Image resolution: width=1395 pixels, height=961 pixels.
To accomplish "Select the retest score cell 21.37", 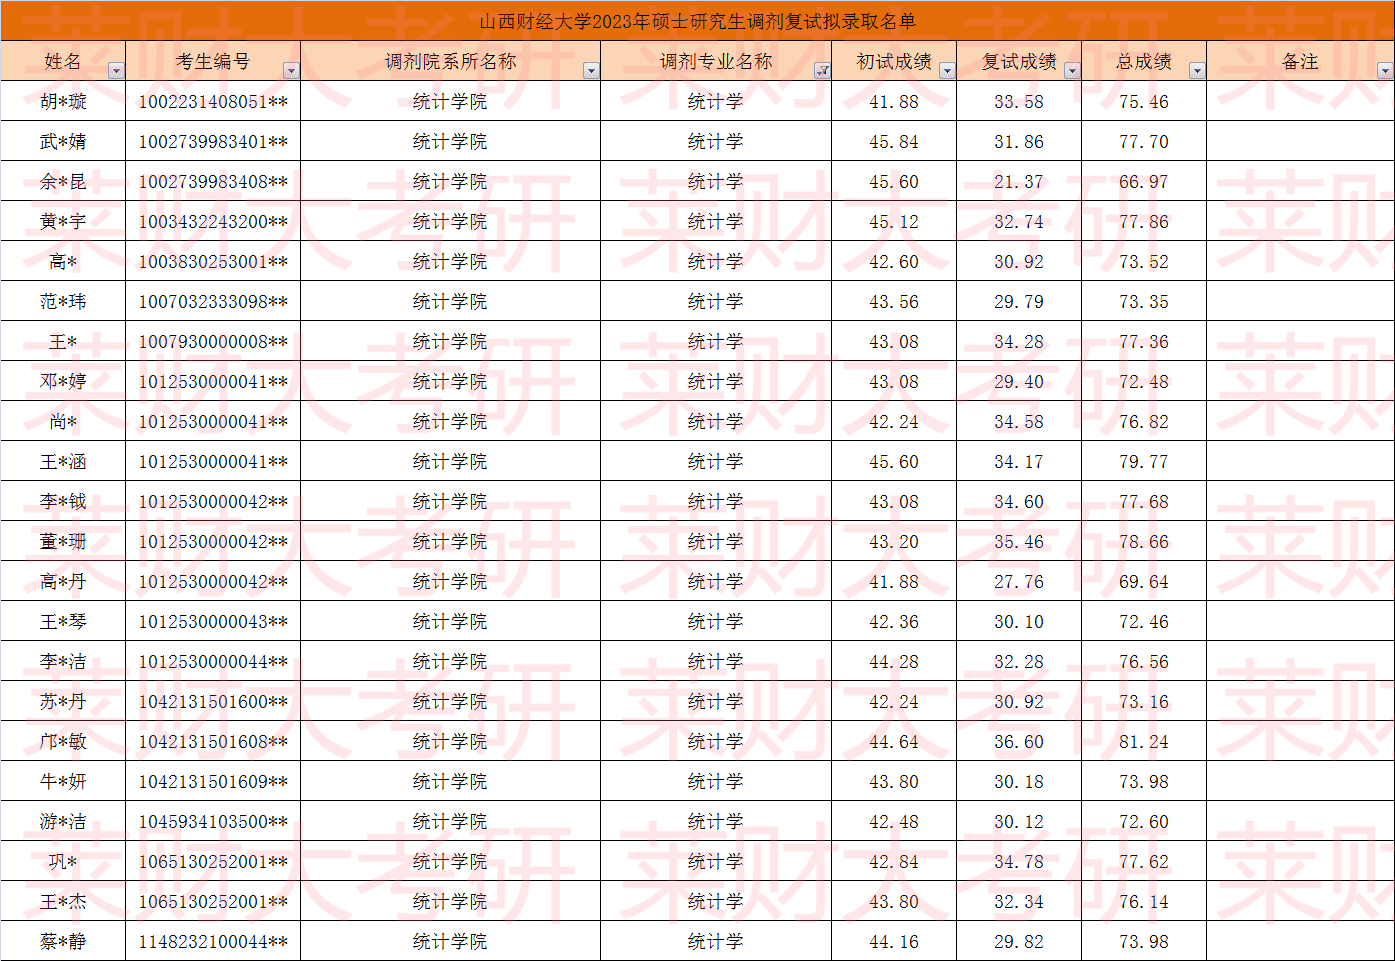I will [1019, 182].
